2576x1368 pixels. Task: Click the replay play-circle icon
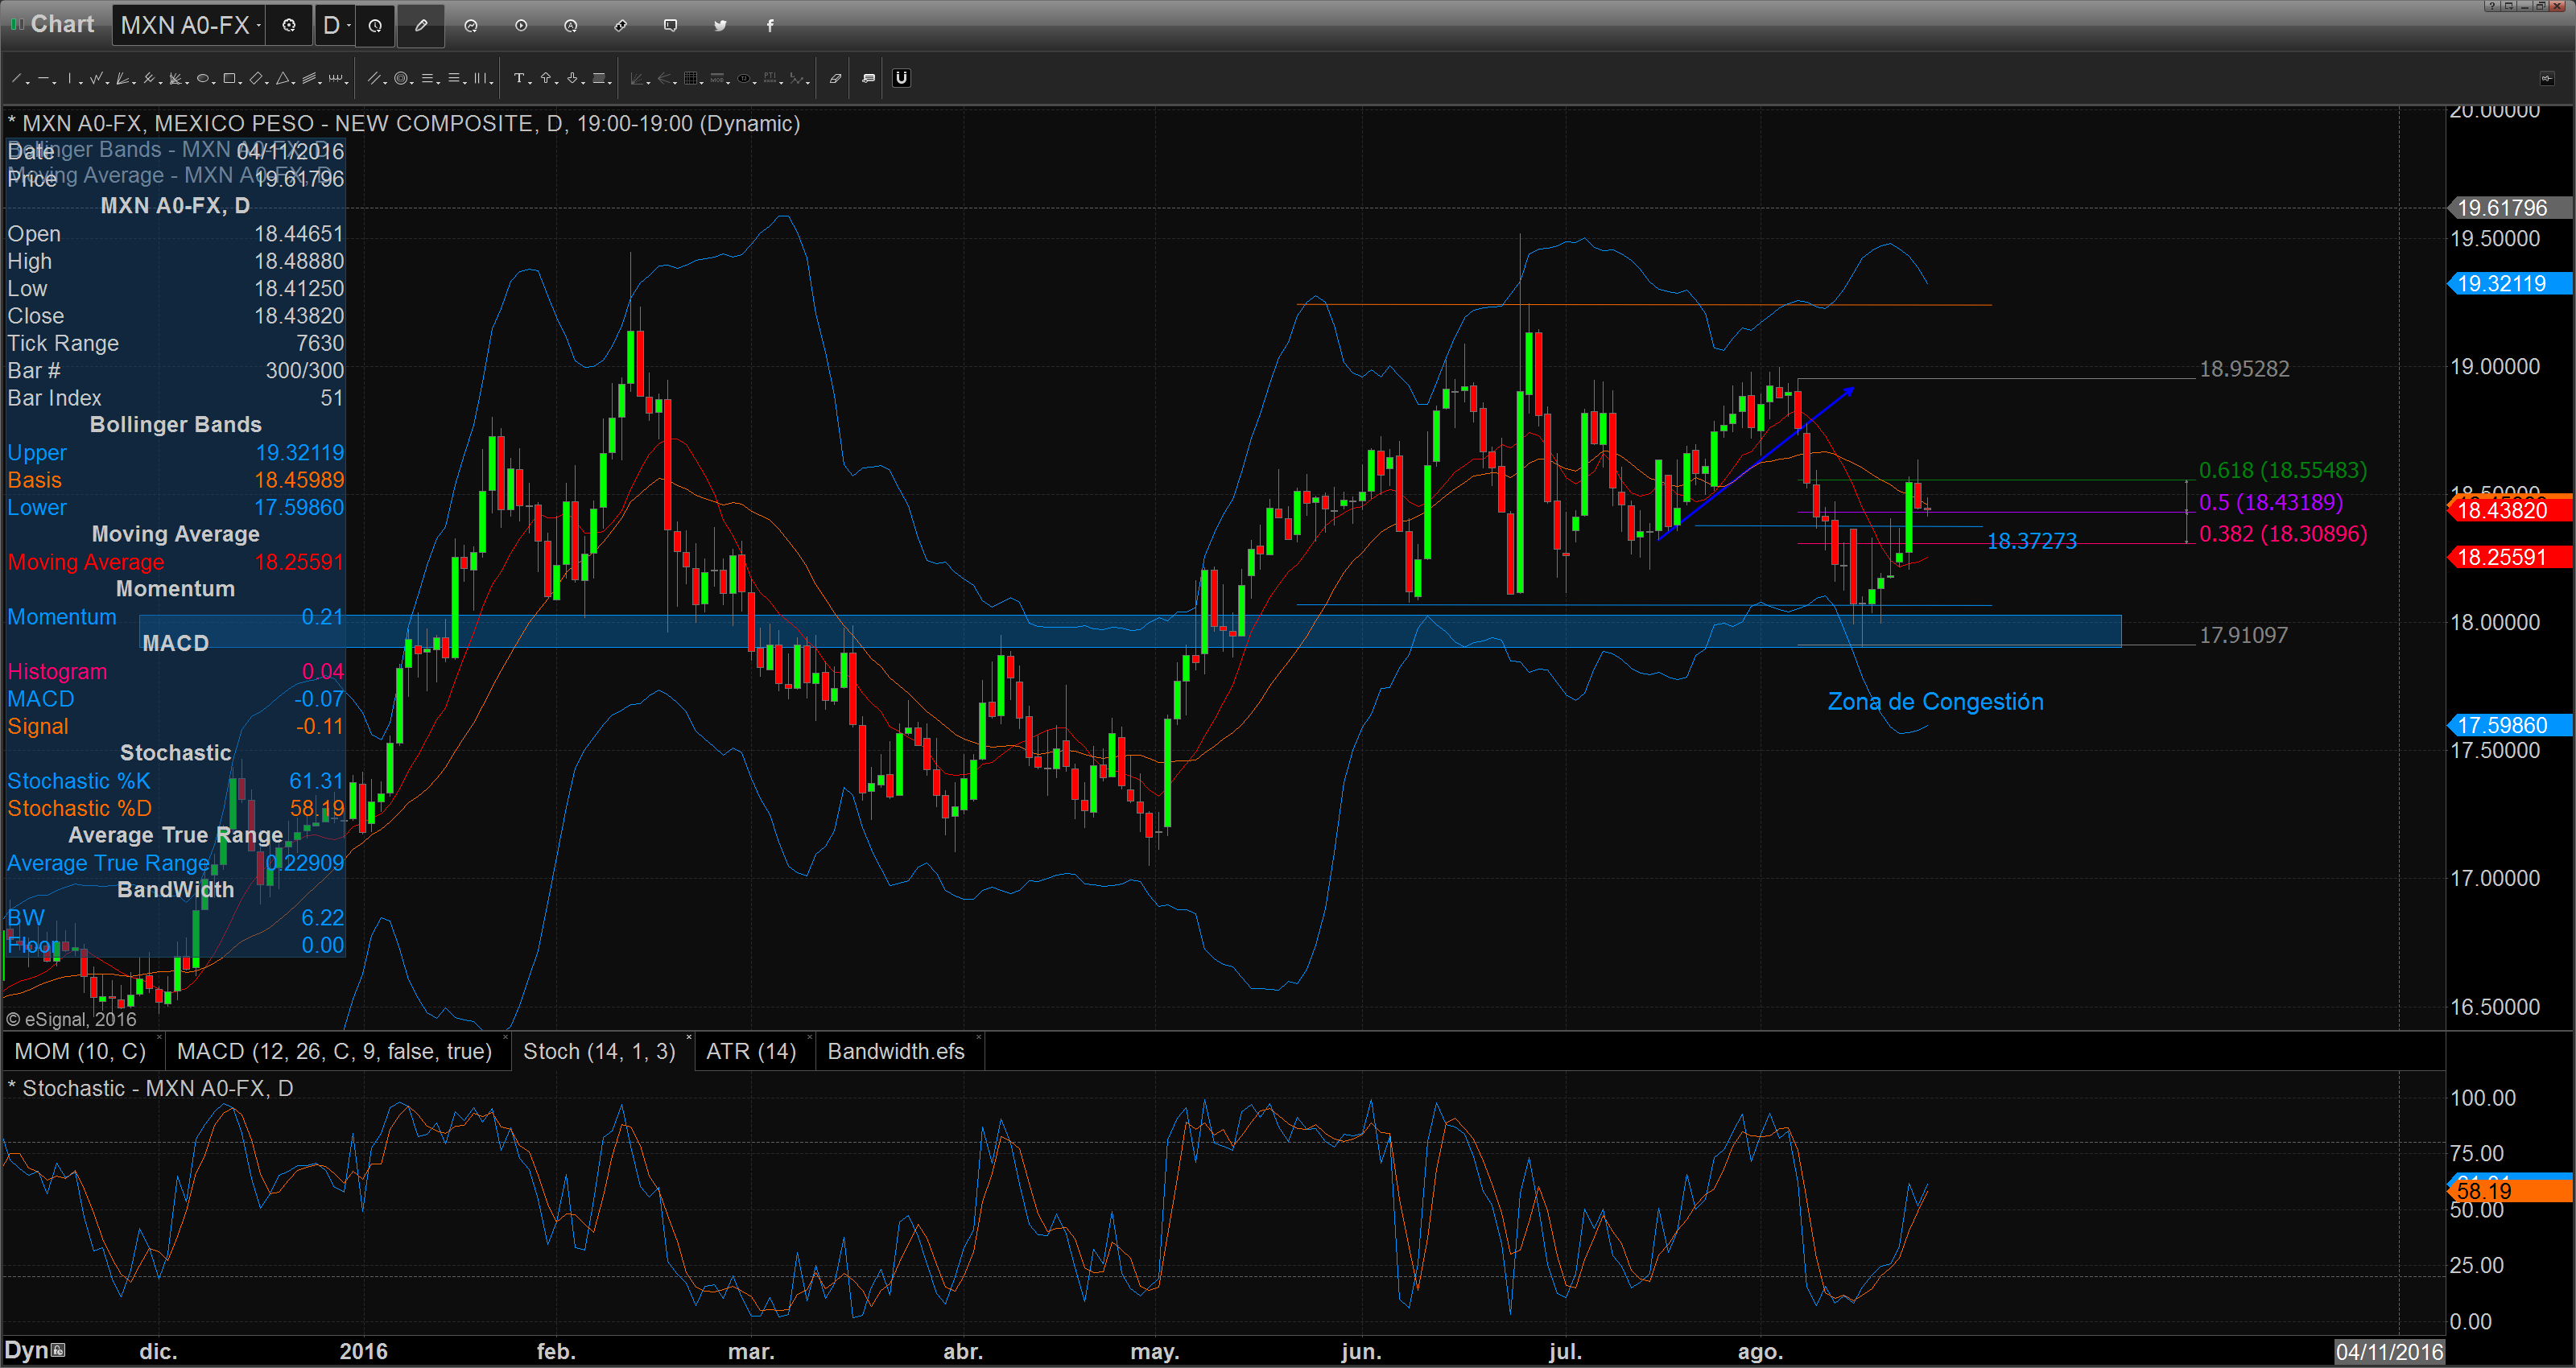521,25
